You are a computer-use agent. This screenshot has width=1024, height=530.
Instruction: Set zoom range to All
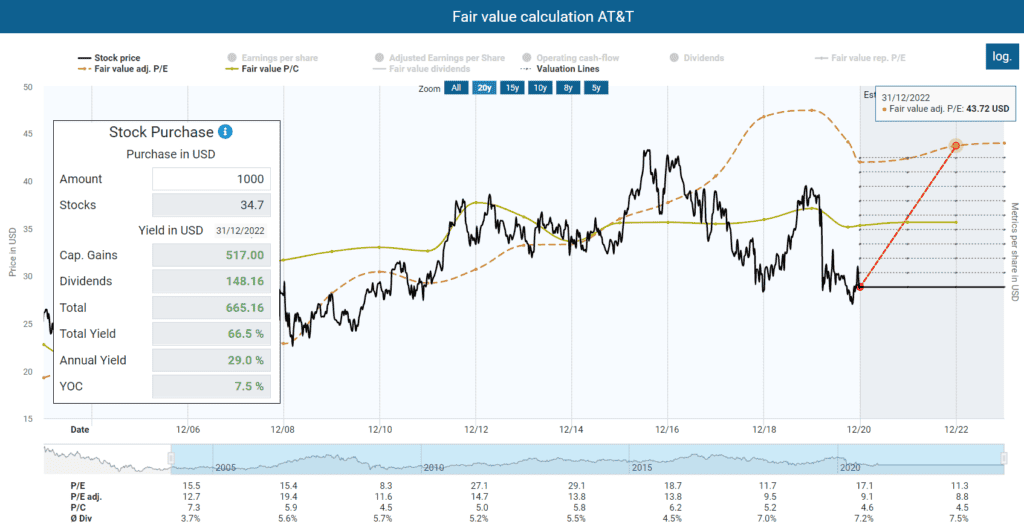pos(456,88)
